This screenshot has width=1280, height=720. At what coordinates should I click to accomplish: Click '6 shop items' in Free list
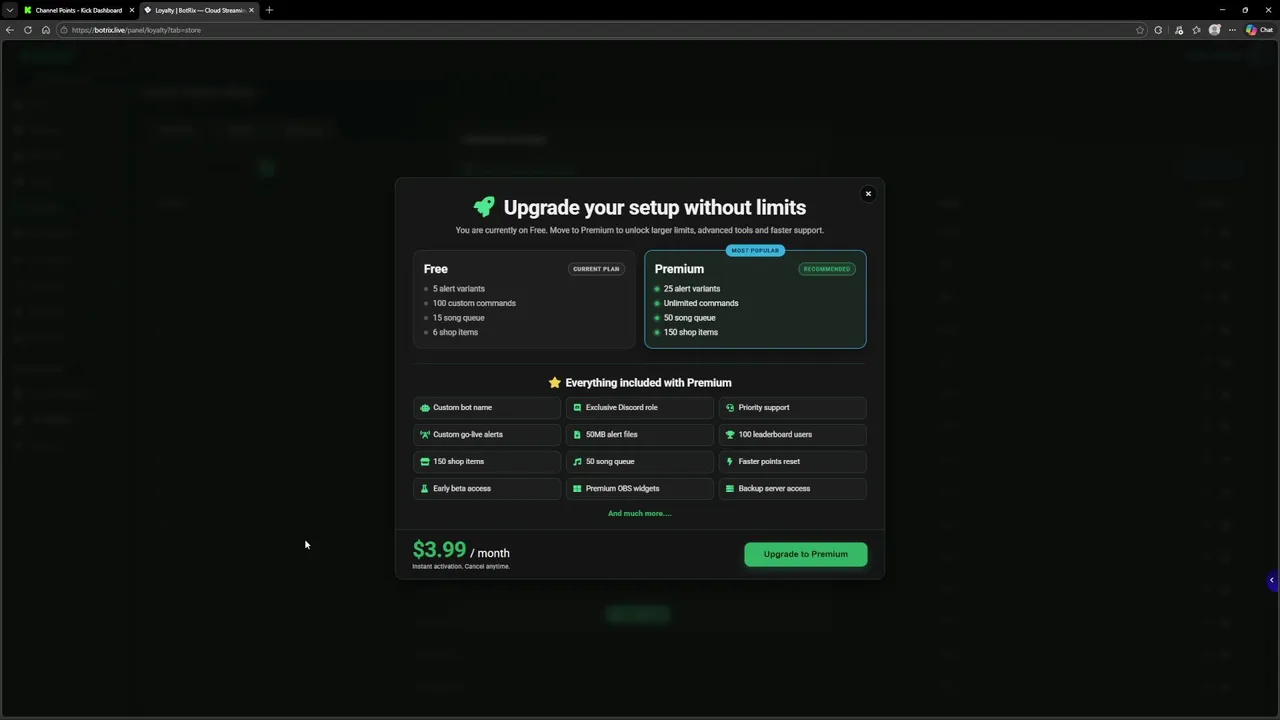pos(455,332)
